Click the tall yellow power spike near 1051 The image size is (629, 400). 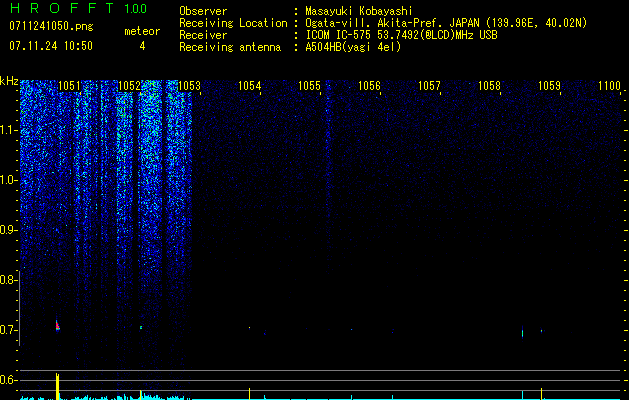(x=57, y=386)
